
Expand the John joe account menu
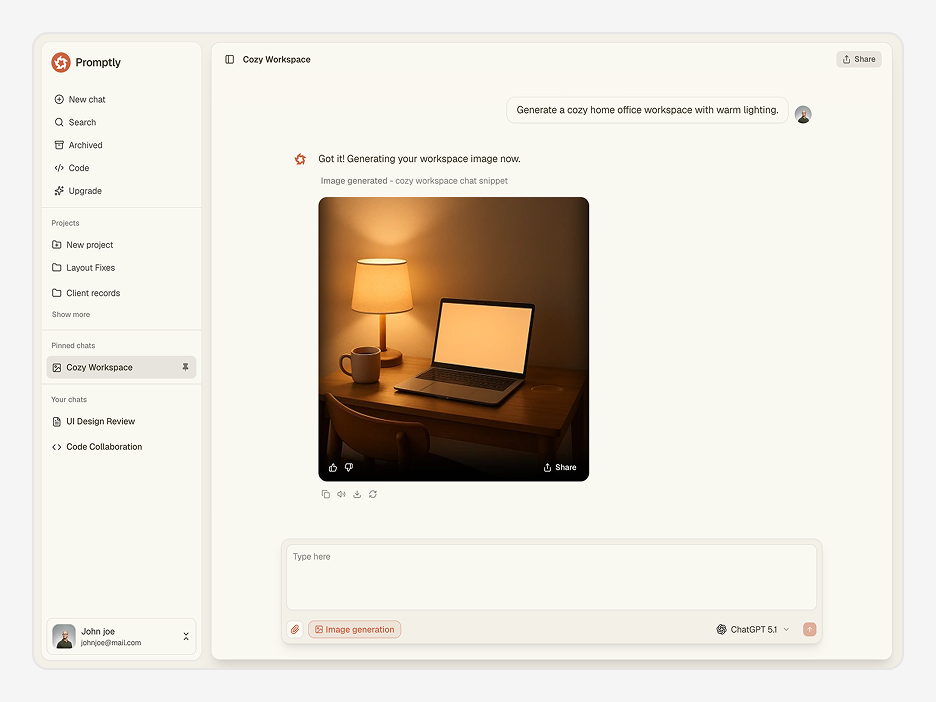click(x=186, y=636)
